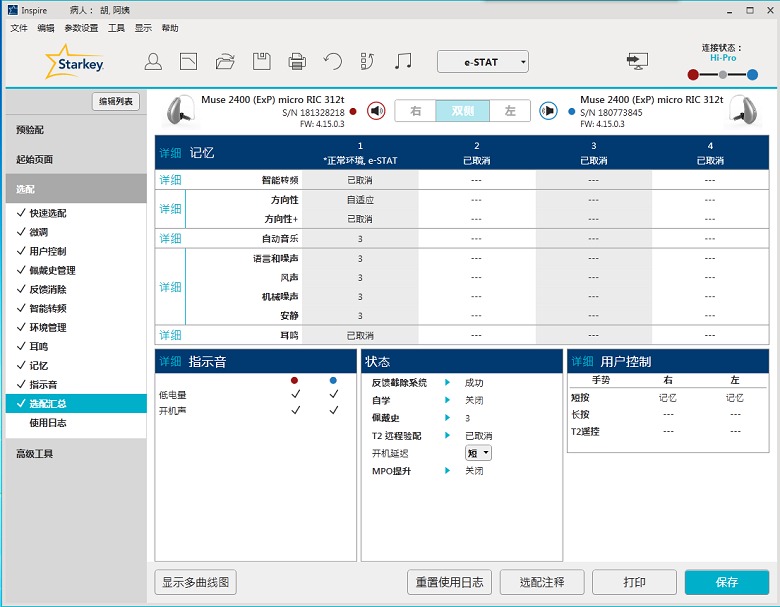The height and width of the screenshot is (607, 780).
Task: Click the music note toolbar icon
Action: (x=403, y=62)
